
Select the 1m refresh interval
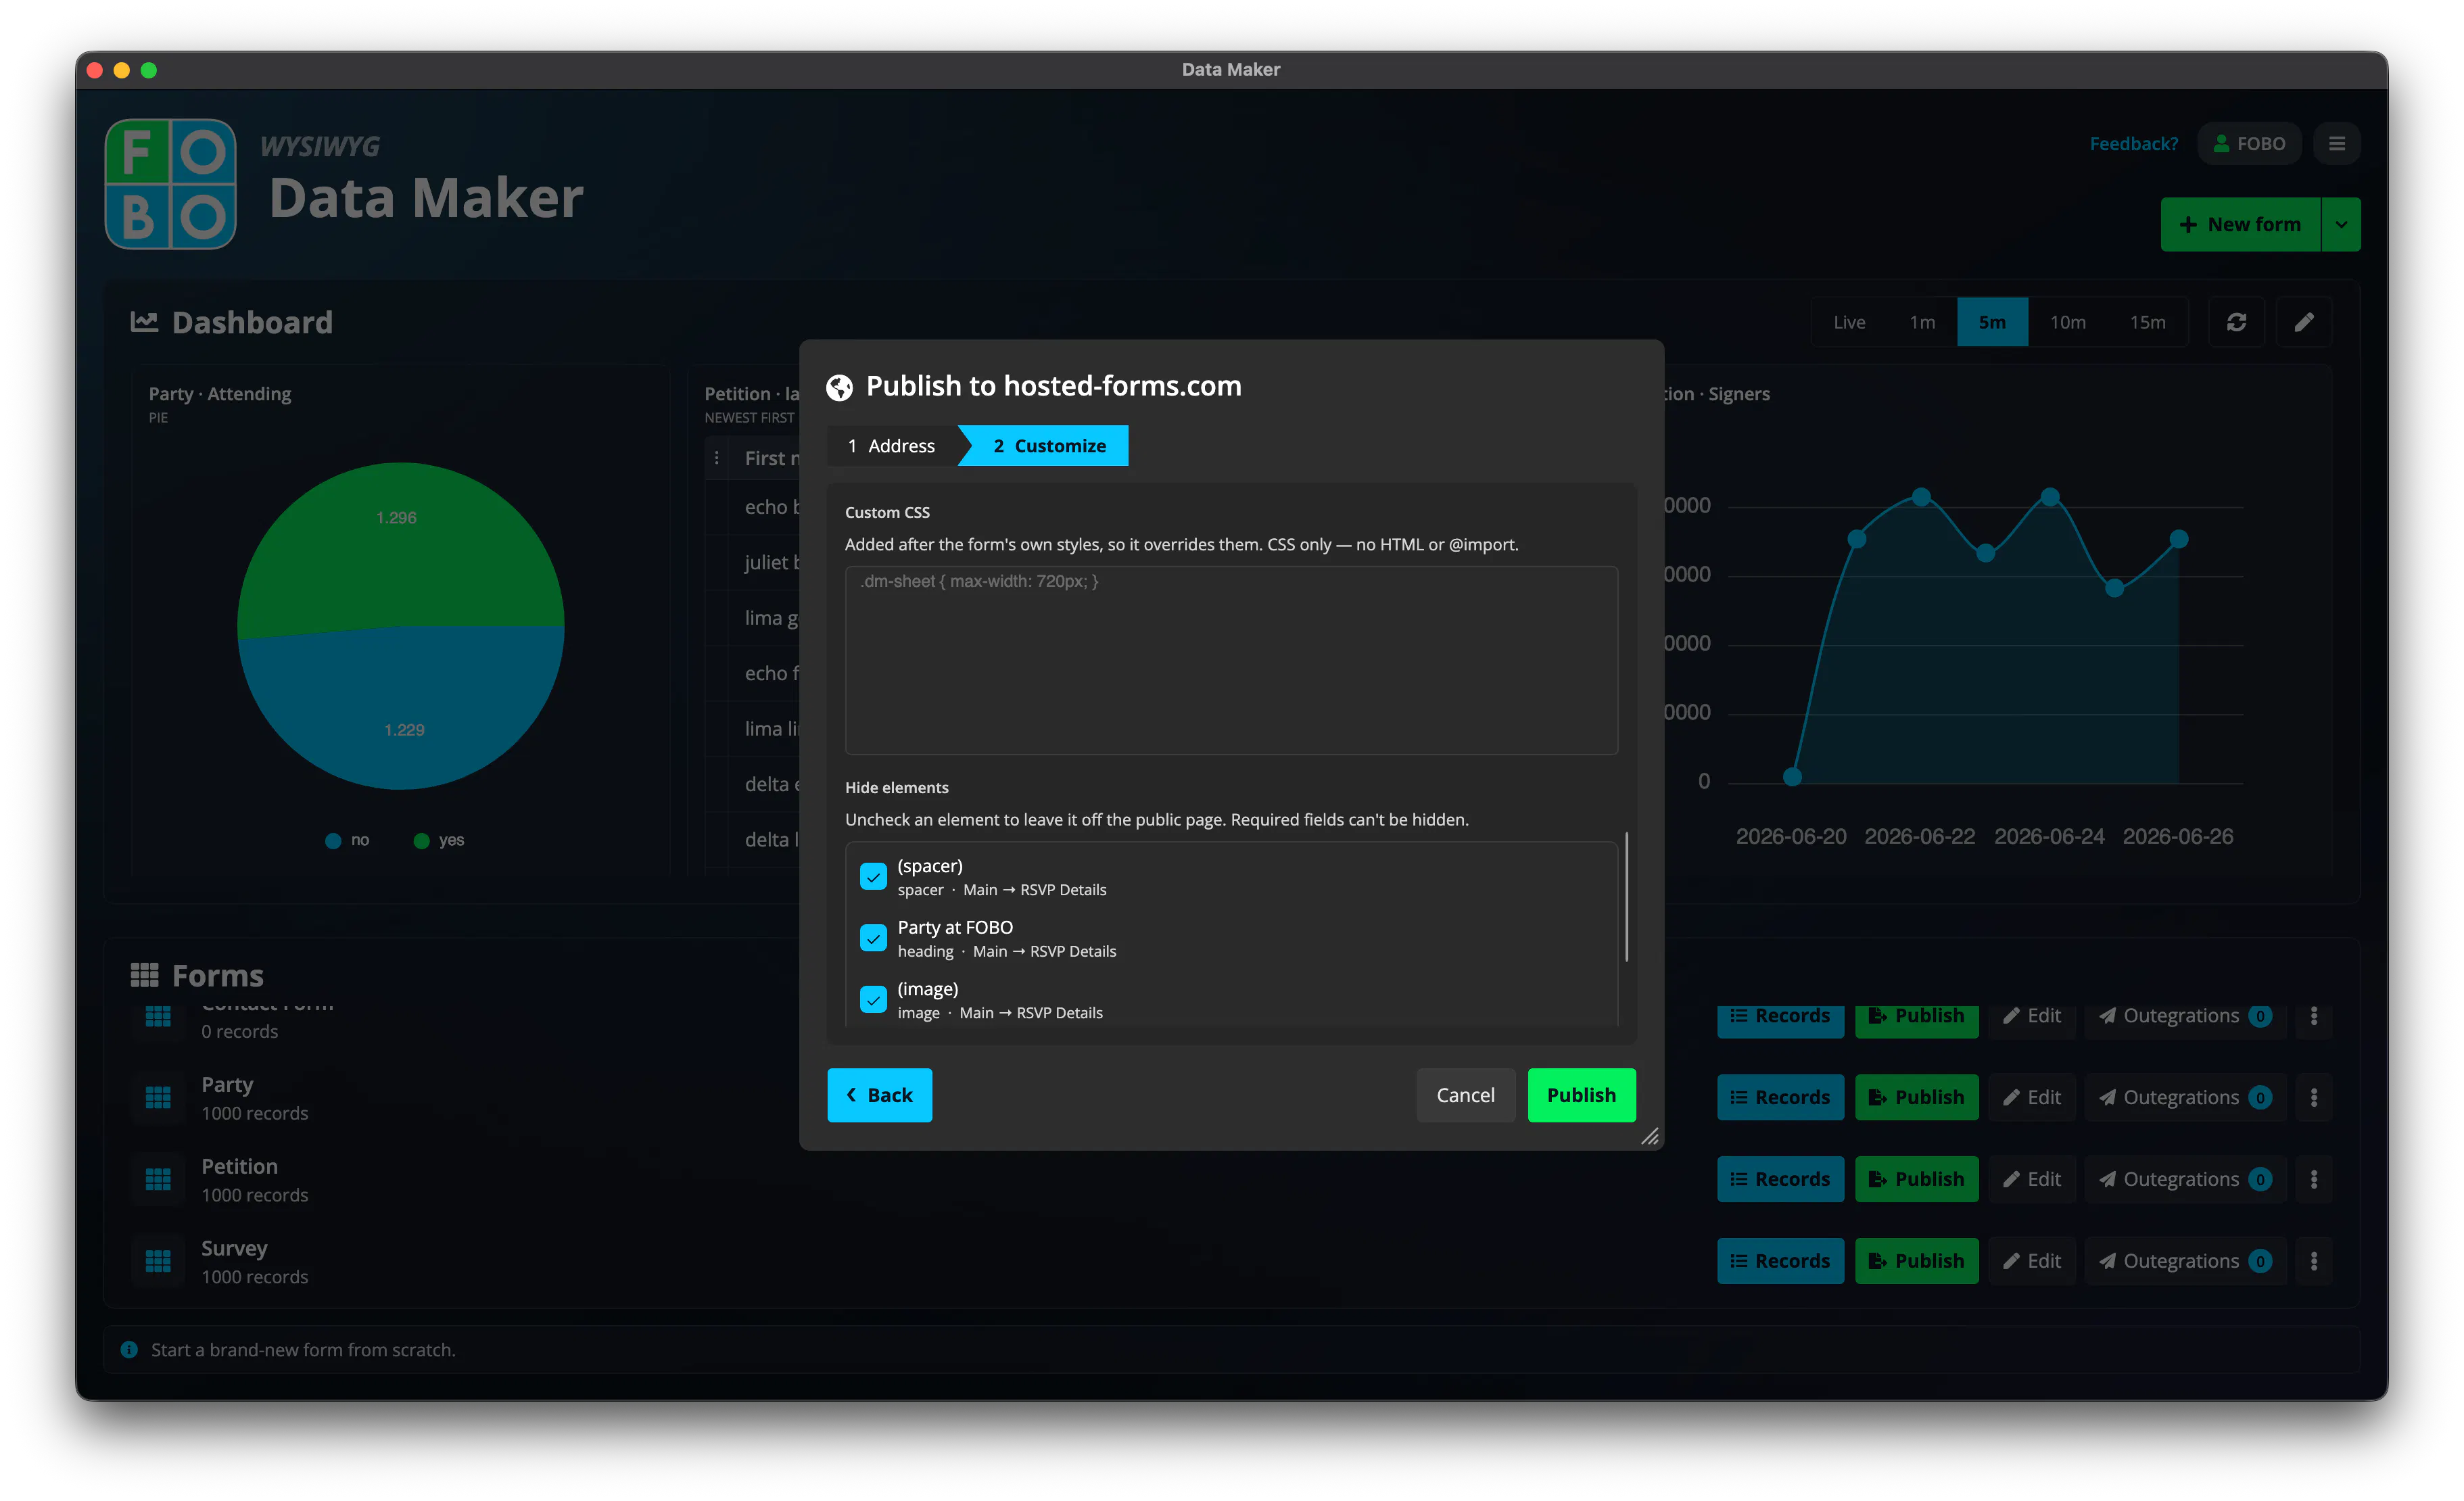[x=1921, y=322]
